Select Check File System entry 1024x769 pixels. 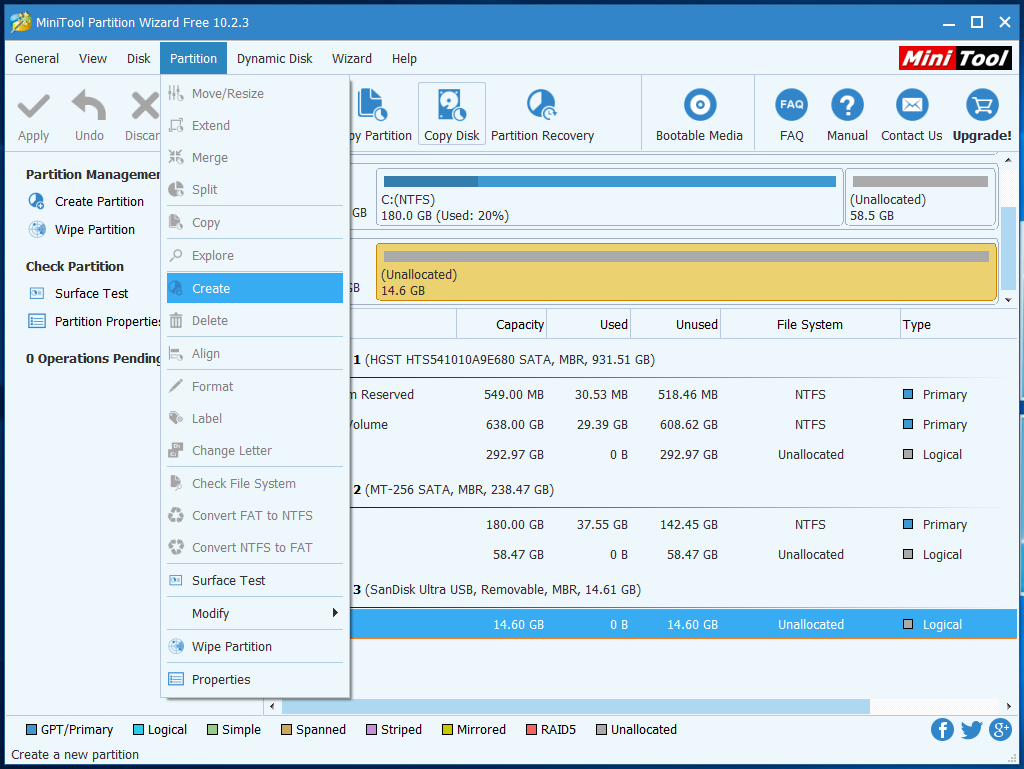[255, 484]
